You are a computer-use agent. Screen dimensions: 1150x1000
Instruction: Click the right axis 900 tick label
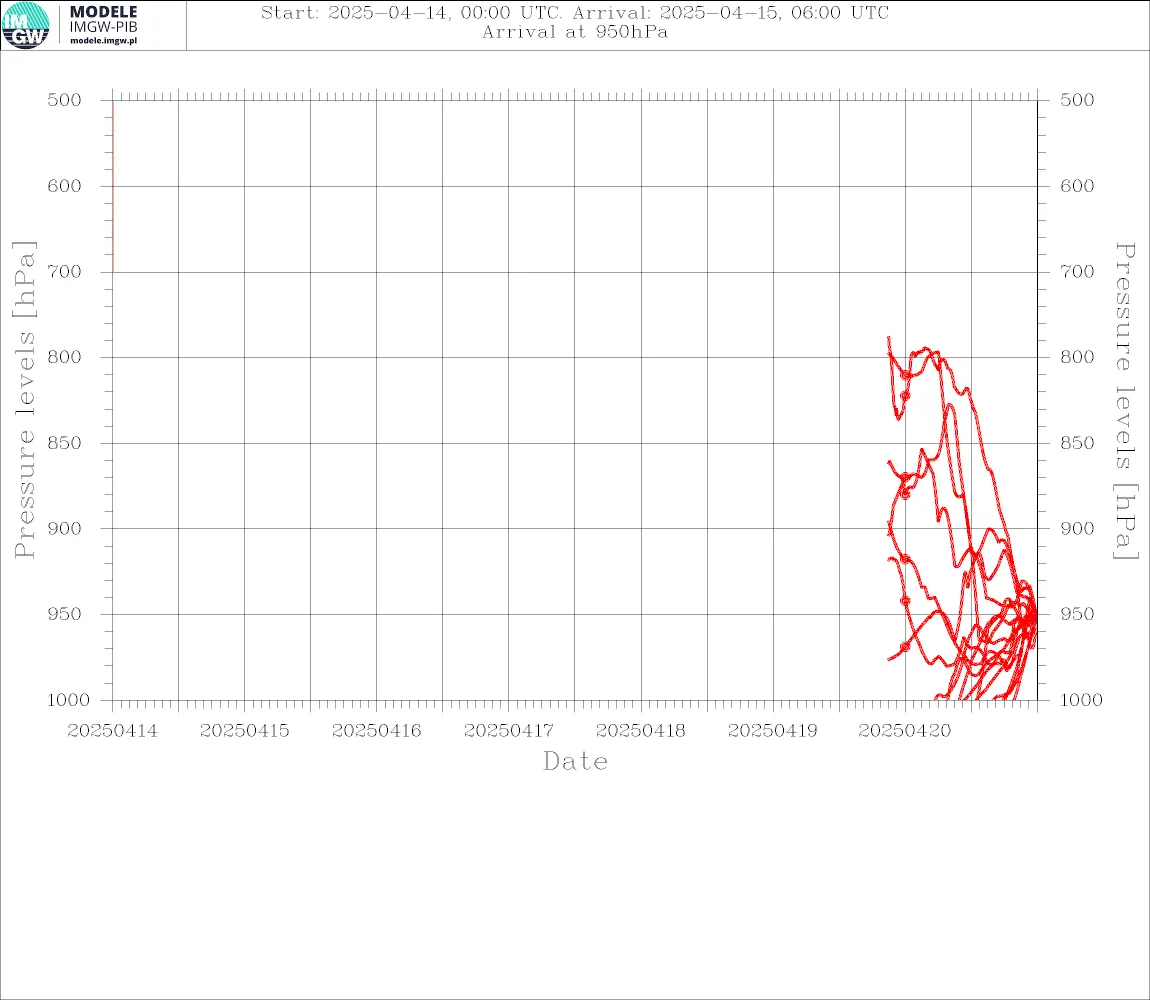pyautogui.click(x=1077, y=528)
